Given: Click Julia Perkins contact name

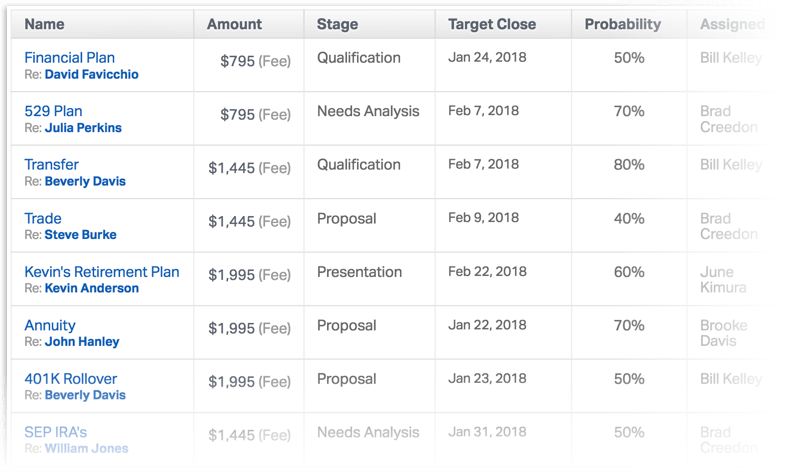Looking at the screenshot, I should tap(83, 128).
